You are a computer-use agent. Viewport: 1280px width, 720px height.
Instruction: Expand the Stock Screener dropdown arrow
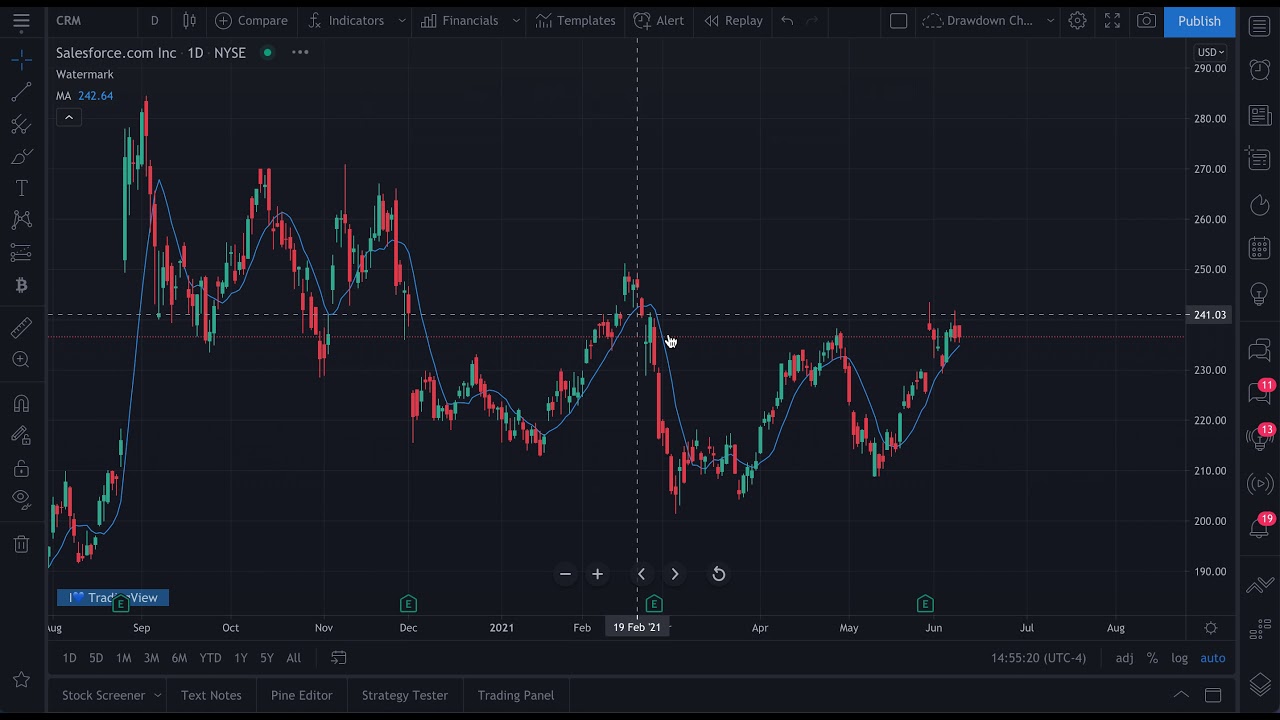pyautogui.click(x=157, y=695)
